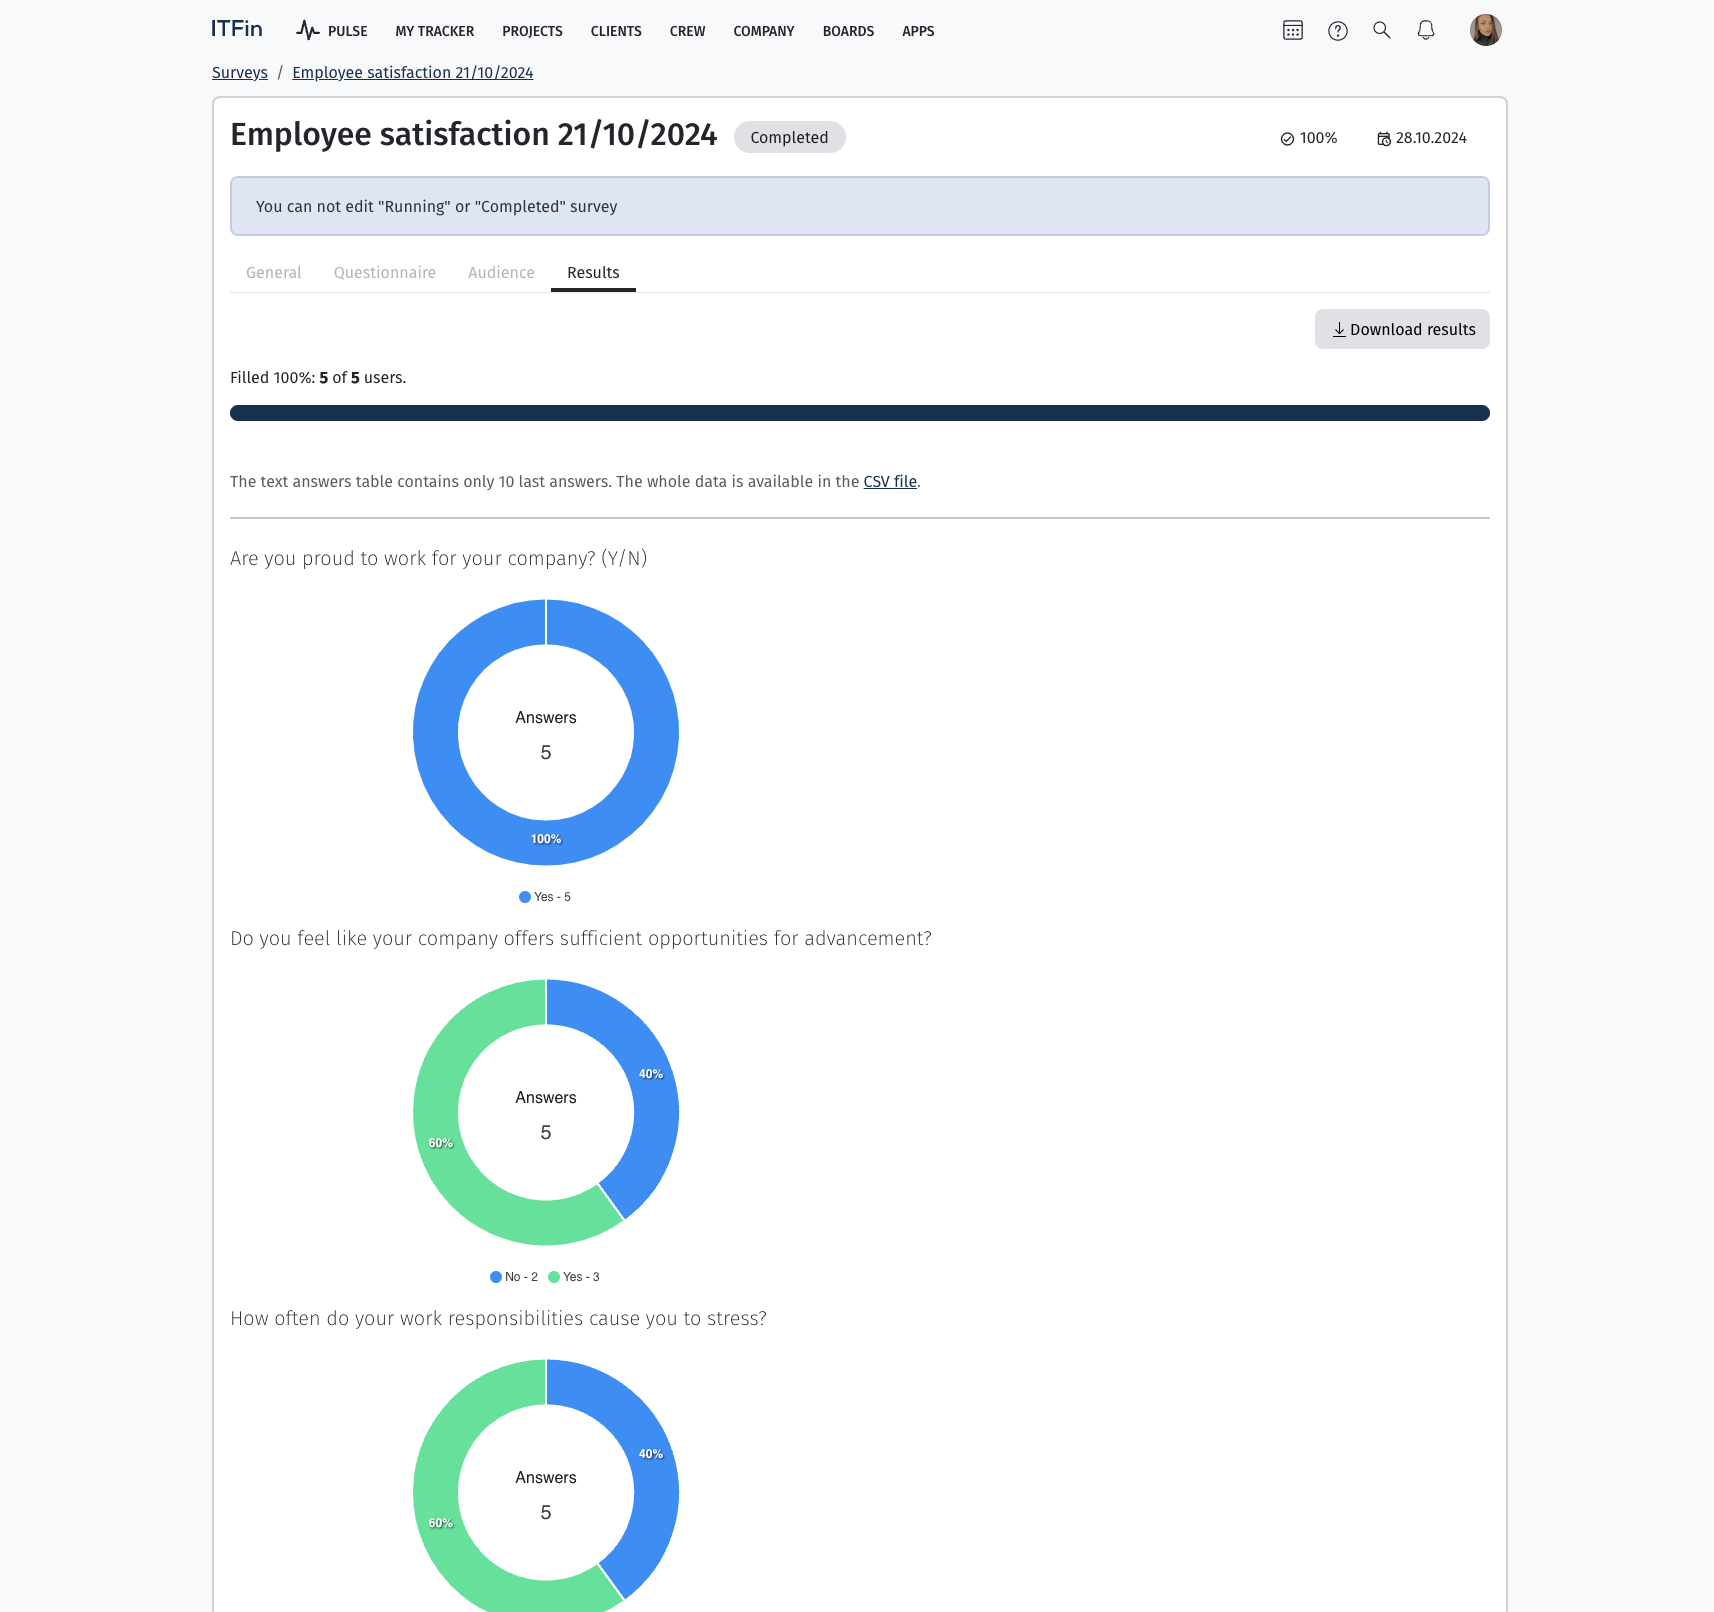The image size is (1714, 1612).
Task: Open the user profile avatar
Action: tap(1486, 30)
